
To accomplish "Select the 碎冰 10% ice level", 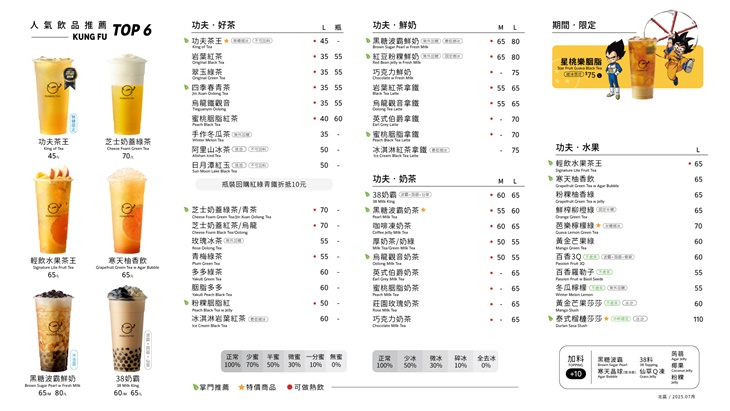I will click(x=461, y=362).
